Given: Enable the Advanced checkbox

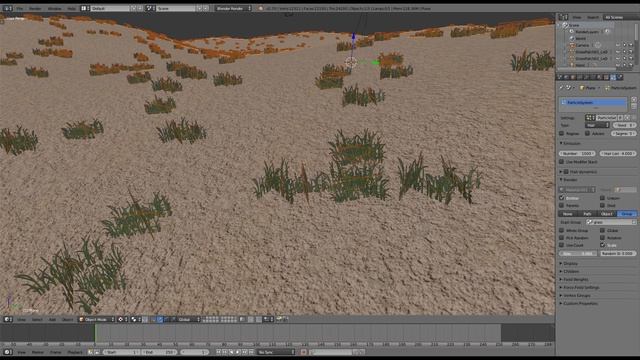Looking at the screenshot, I should tap(588, 133).
